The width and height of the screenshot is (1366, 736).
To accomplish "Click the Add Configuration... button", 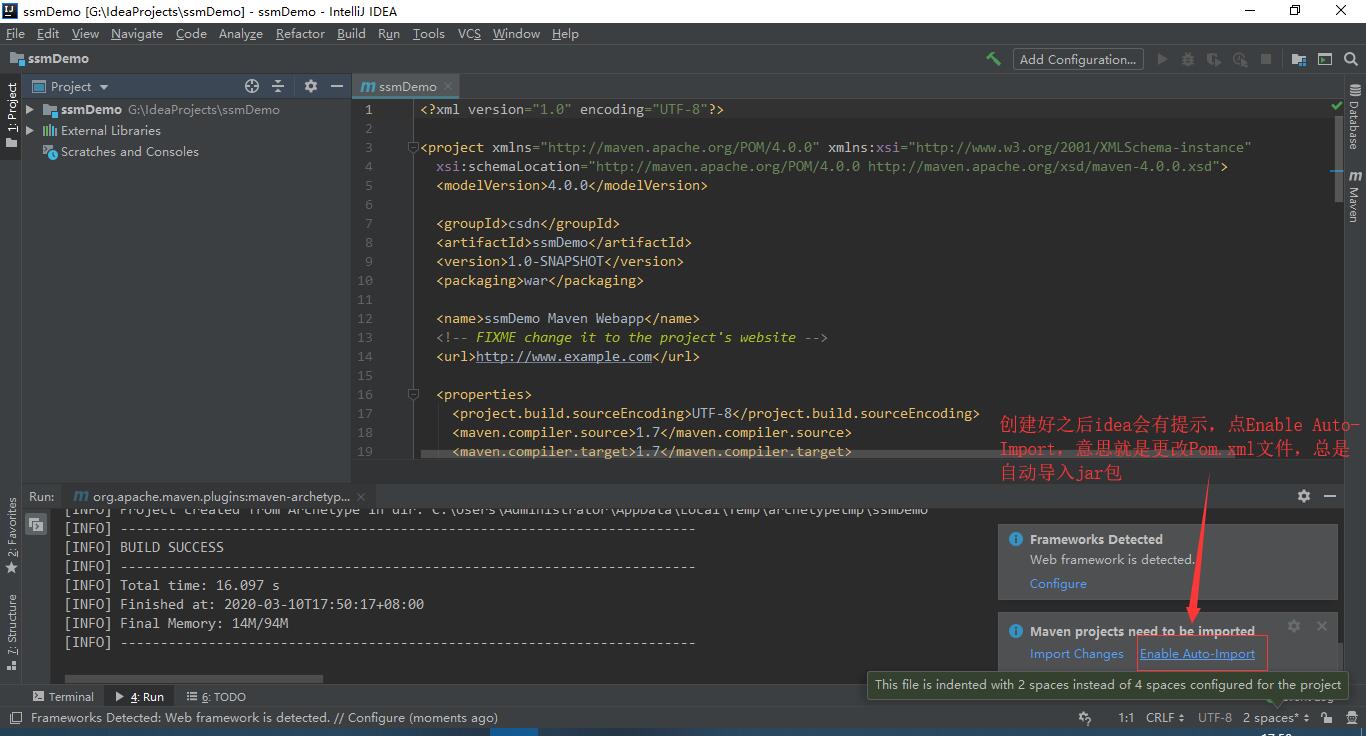I will (1078, 59).
